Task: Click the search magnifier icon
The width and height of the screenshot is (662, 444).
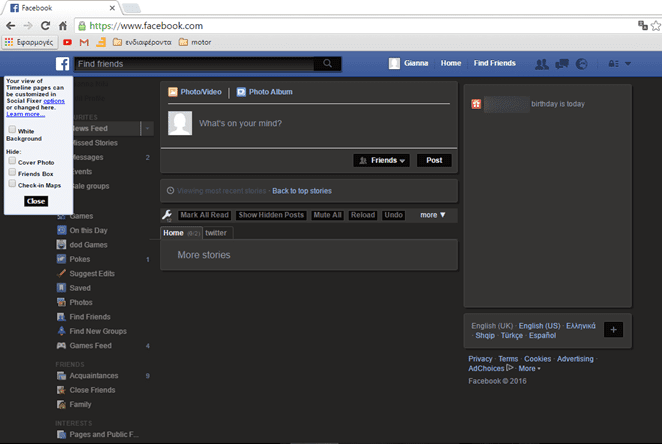Action: pyautogui.click(x=327, y=63)
